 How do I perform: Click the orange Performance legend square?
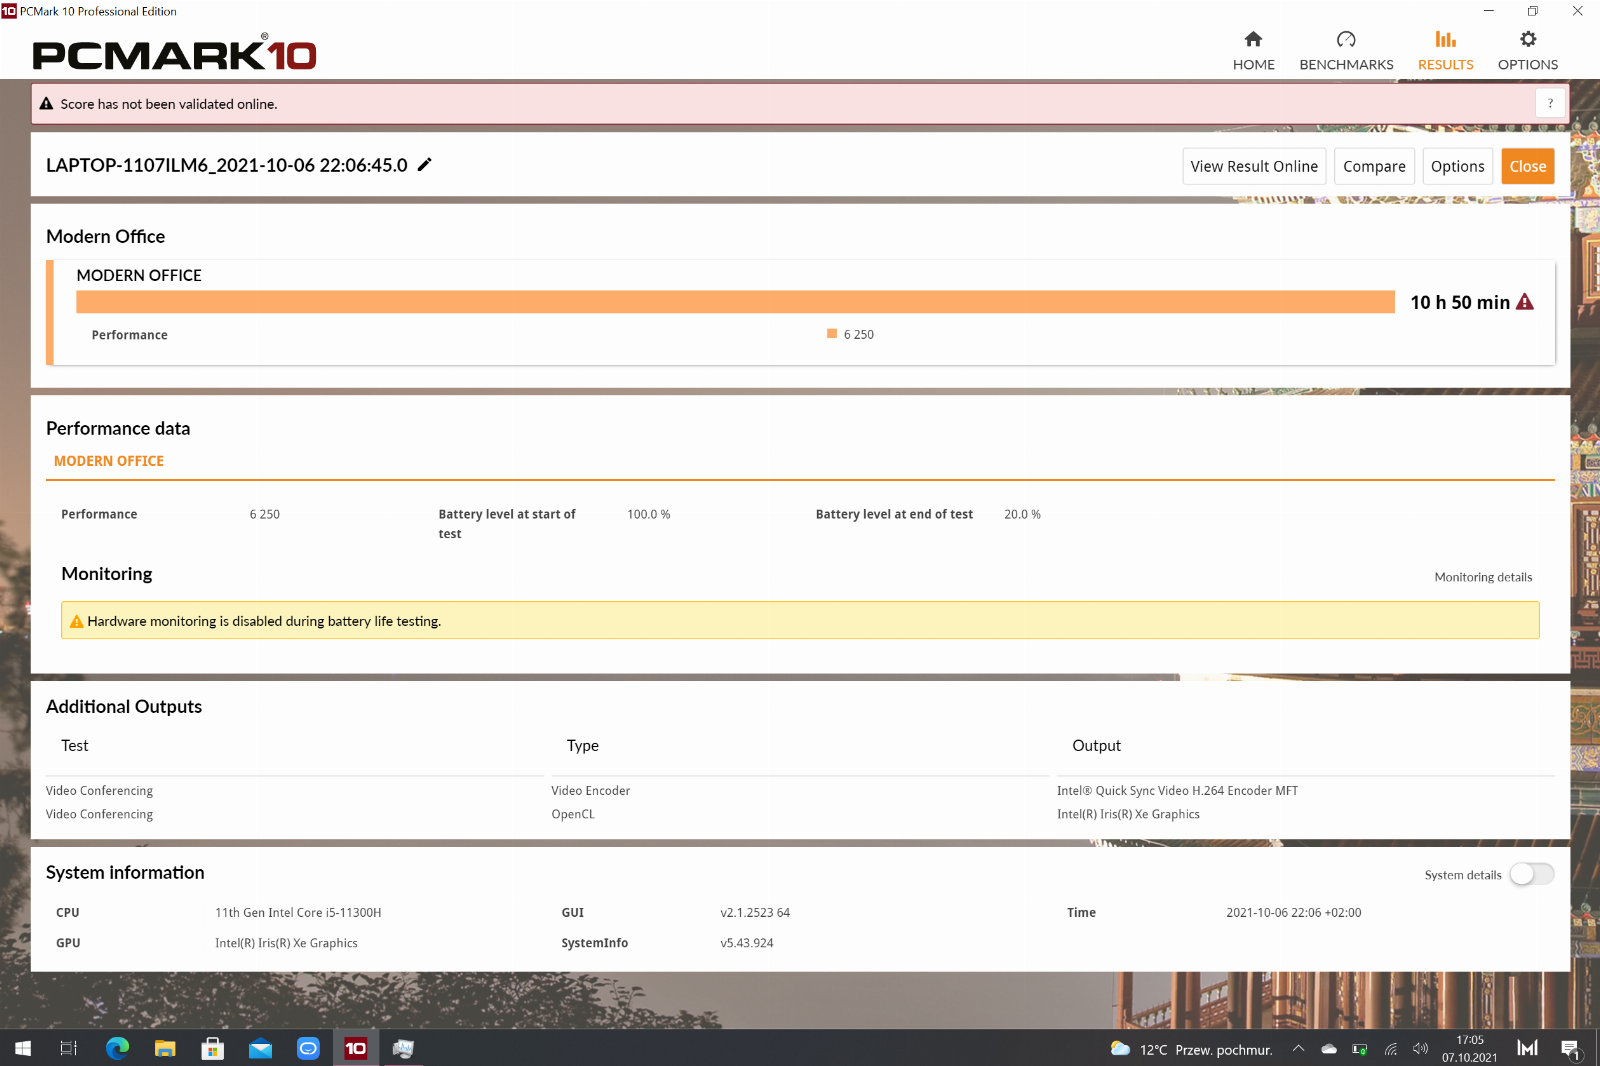coord(832,334)
